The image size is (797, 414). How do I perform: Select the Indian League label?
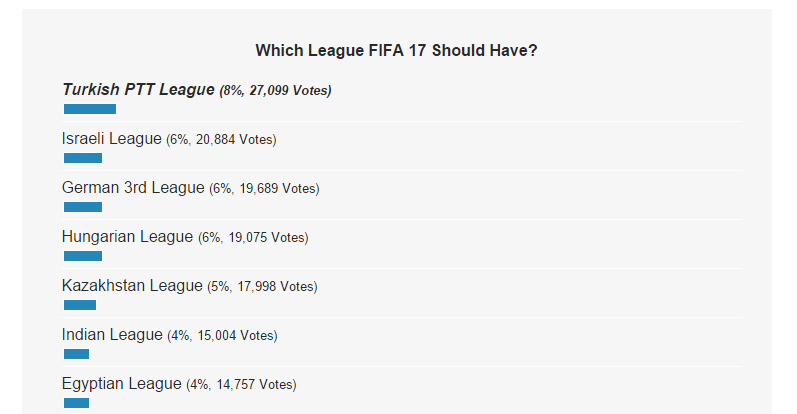click(112, 335)
